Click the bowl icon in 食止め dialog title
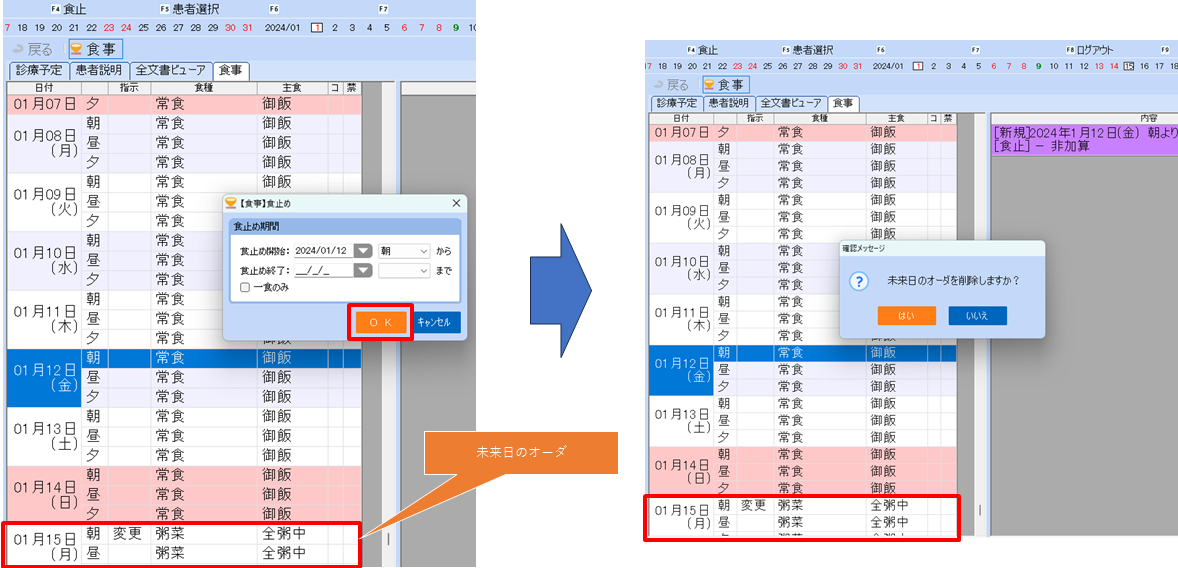The width and height of the screenshot is (1178, 568). point(231,204)
